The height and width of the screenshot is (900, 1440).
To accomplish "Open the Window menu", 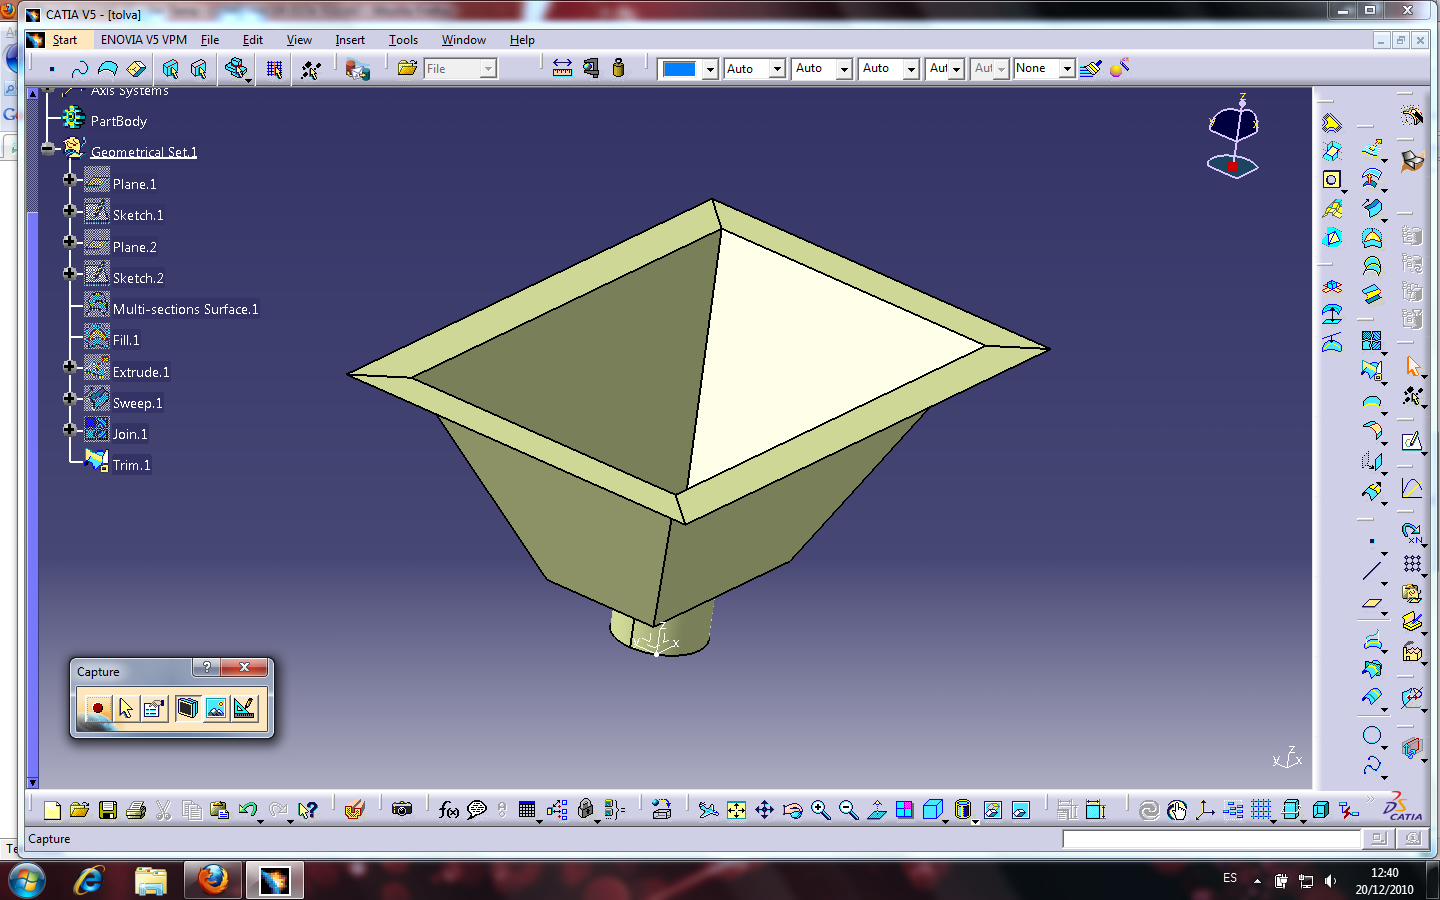I will point(464,40).
